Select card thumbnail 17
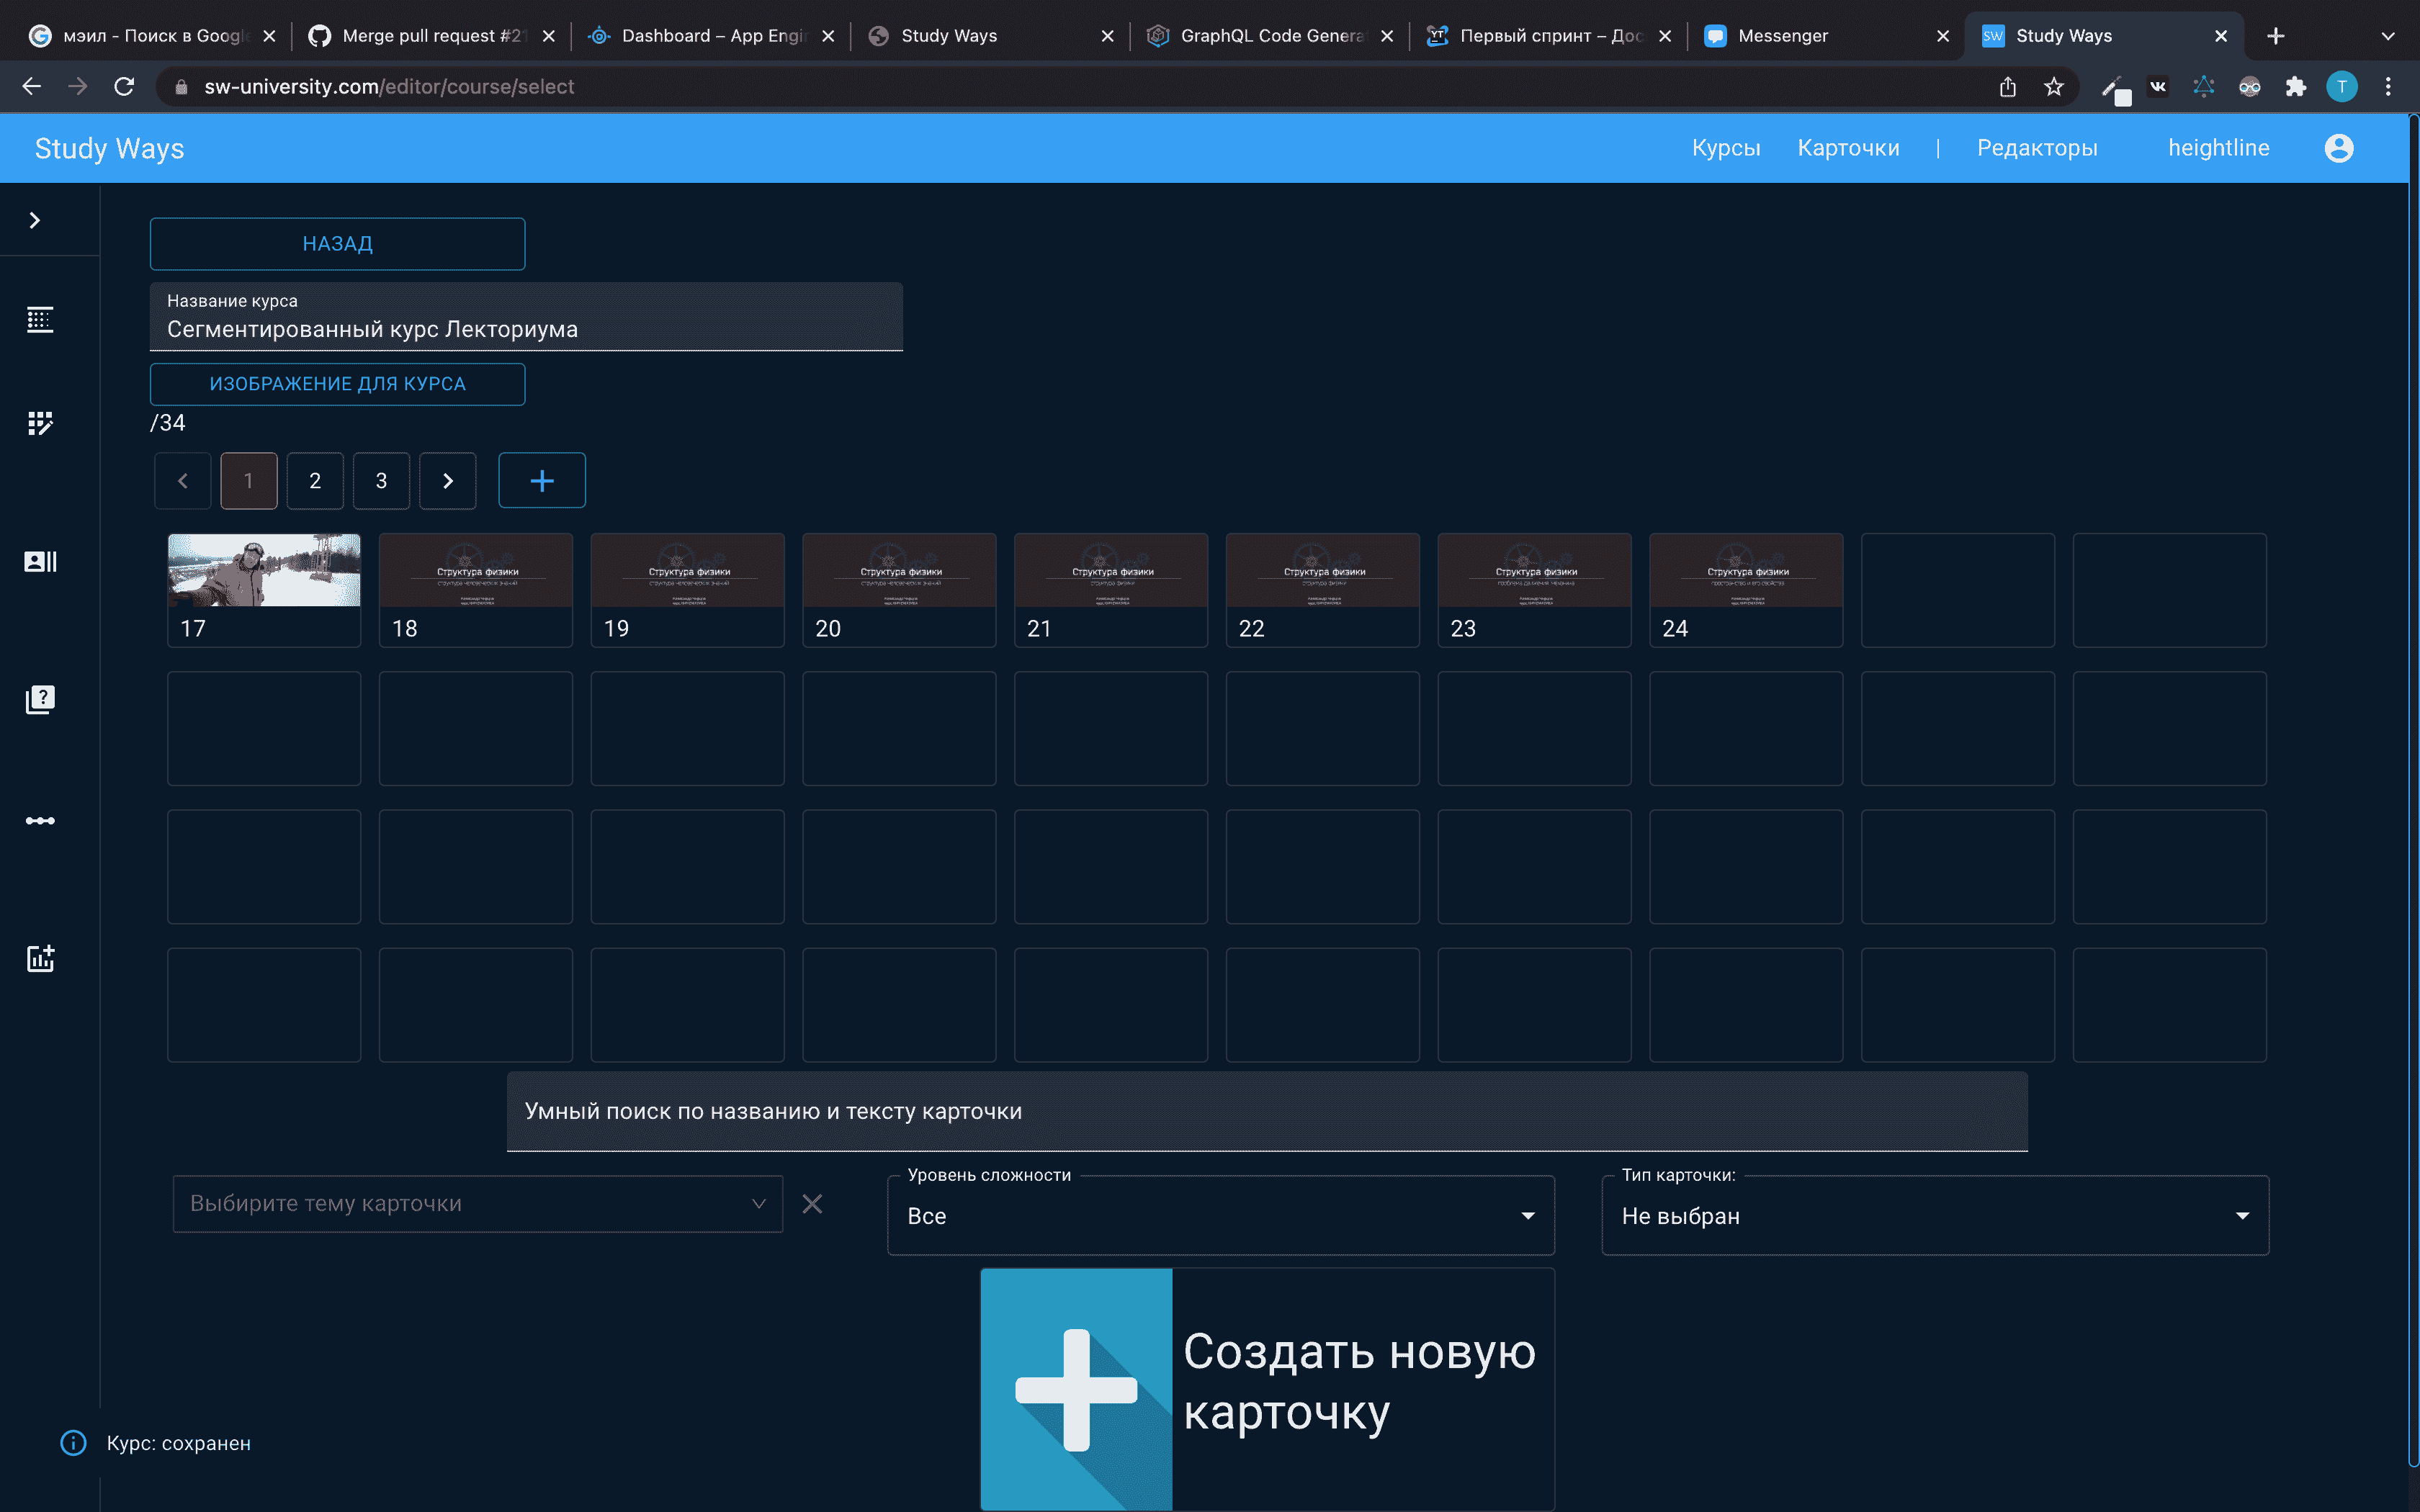 click(264, 590)
